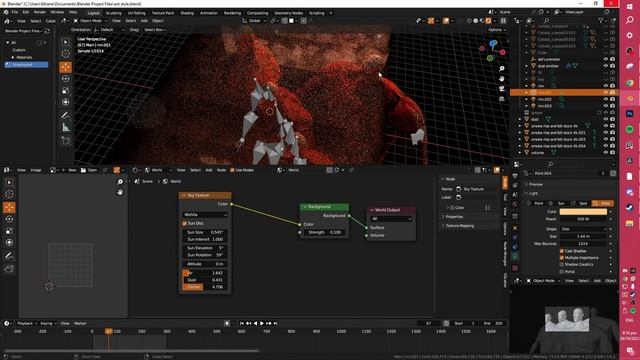Expand the Materials catalog in asset browser

coord(13,57)
